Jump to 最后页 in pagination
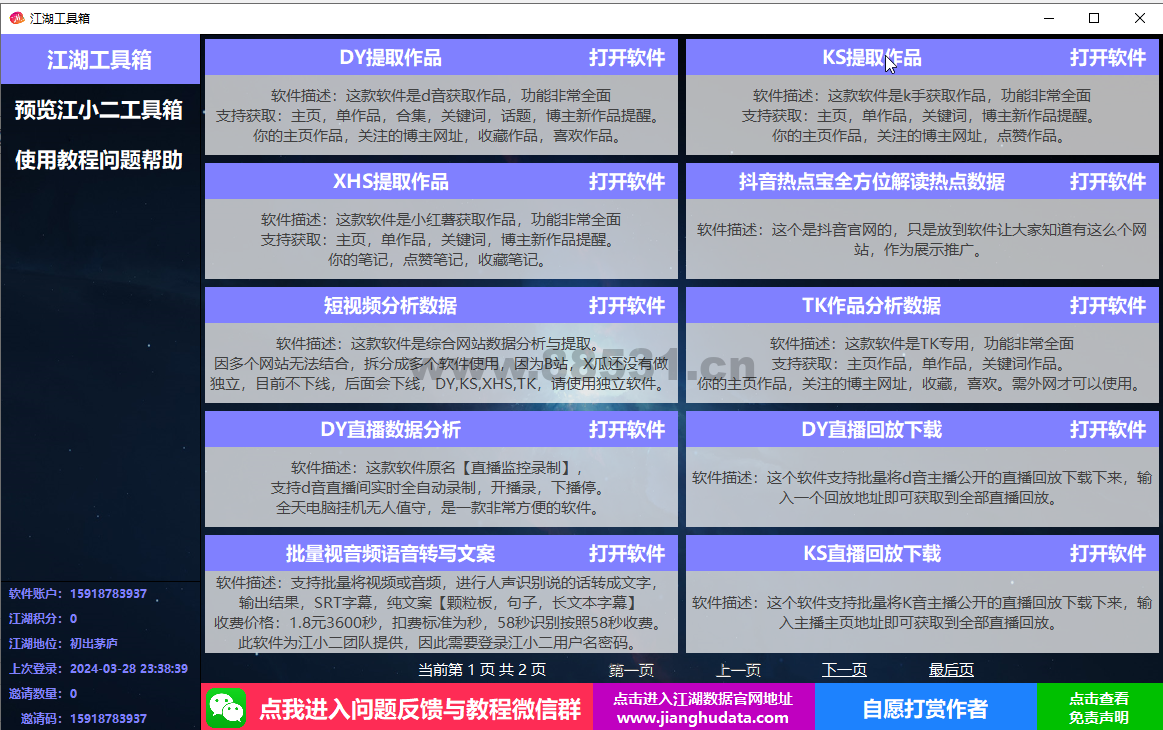The width and height of the screenshot is (1163, 730). pos(951,670)
